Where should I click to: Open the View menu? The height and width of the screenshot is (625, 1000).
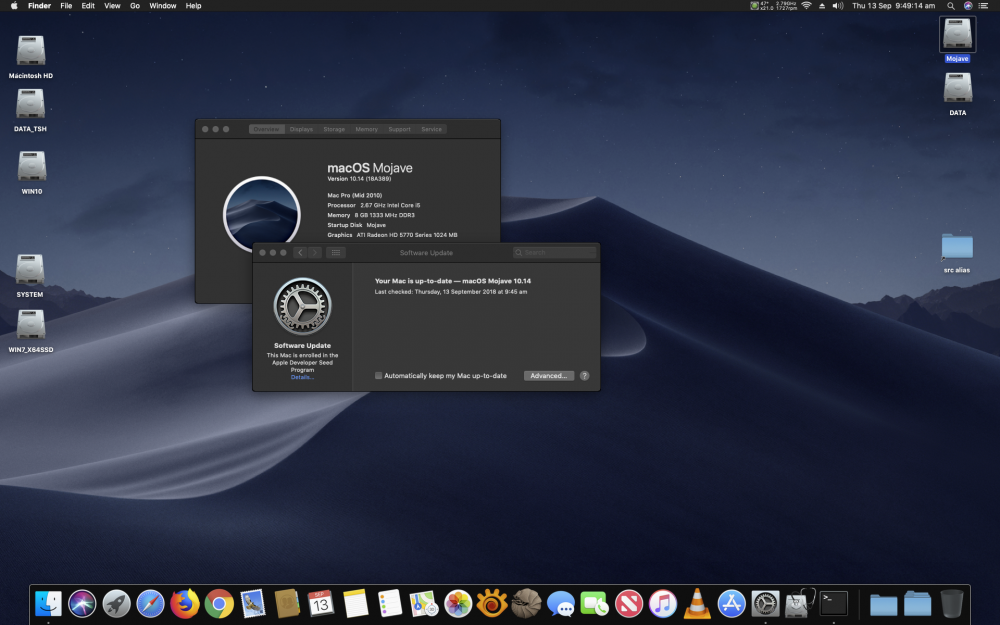[112, 6]
